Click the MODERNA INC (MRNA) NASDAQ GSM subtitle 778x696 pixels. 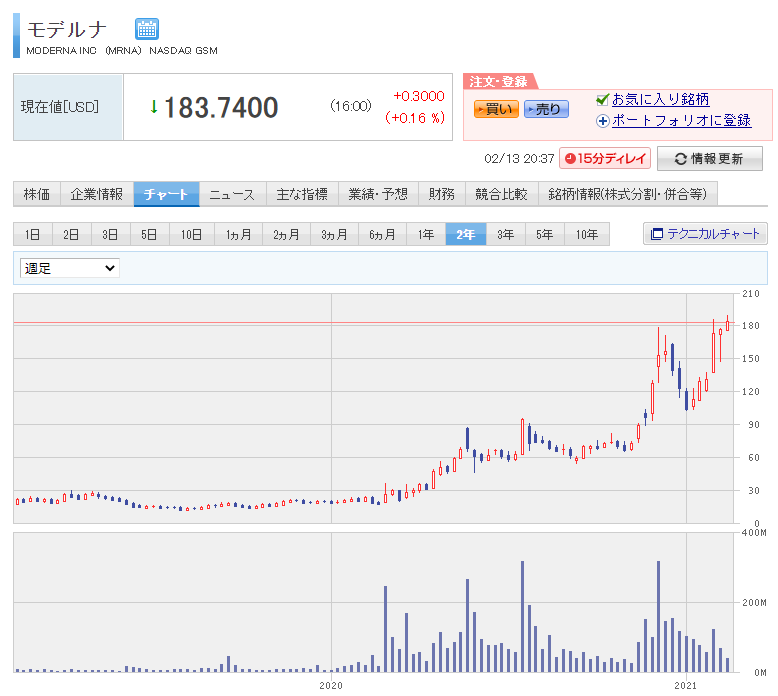point(122,51)
